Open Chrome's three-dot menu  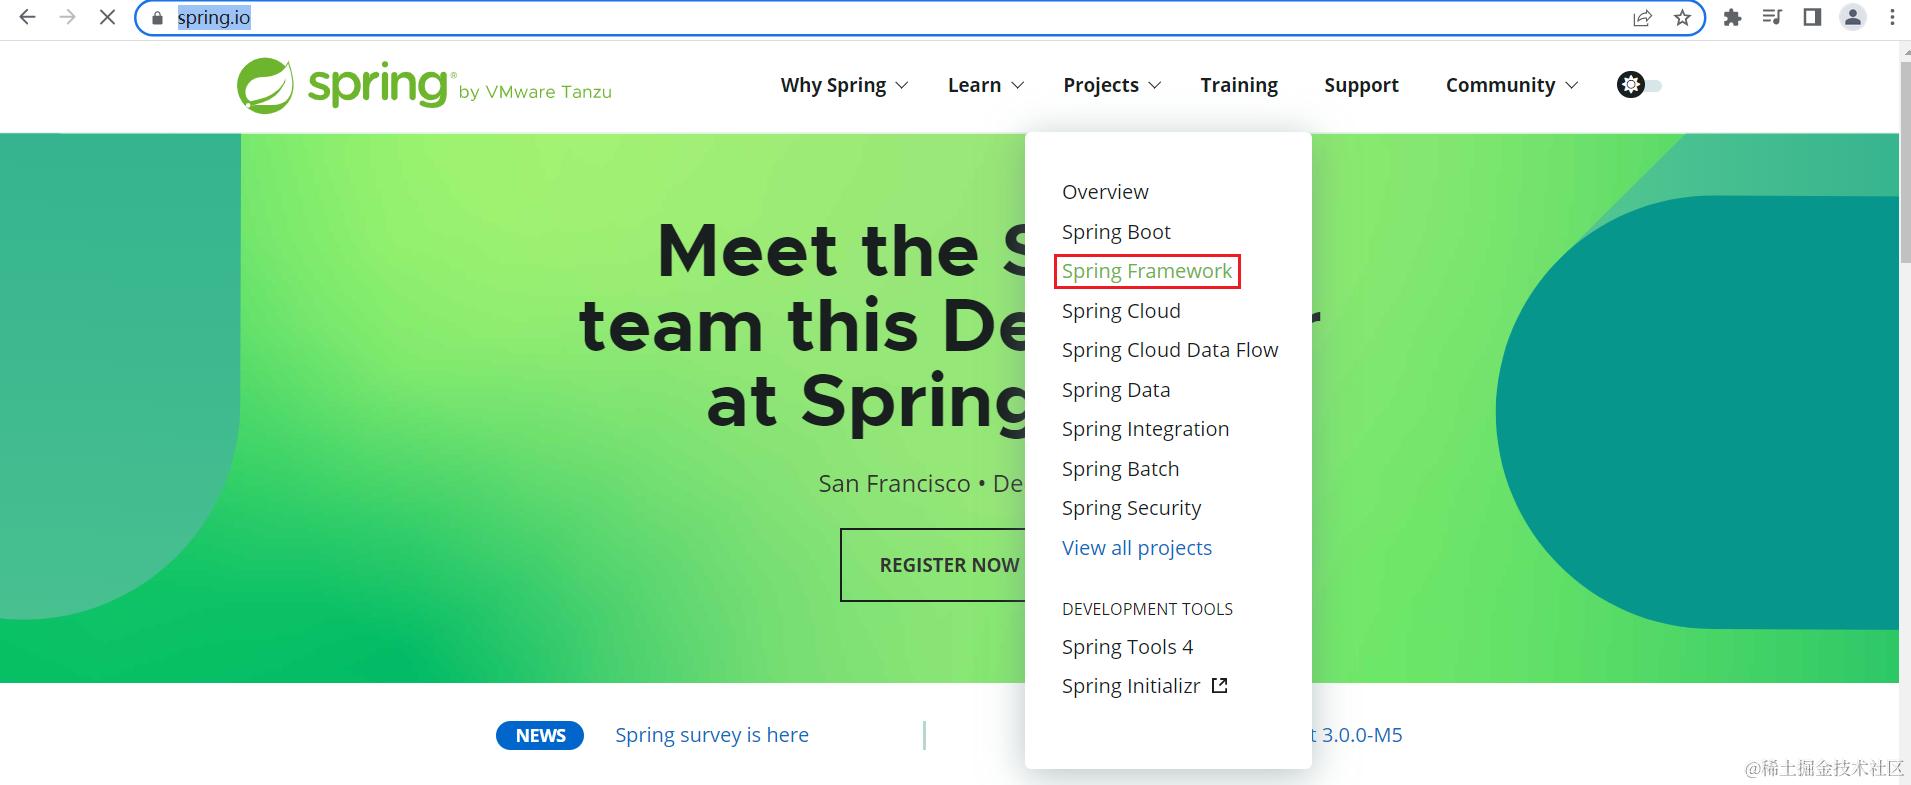click(1892, 17)
